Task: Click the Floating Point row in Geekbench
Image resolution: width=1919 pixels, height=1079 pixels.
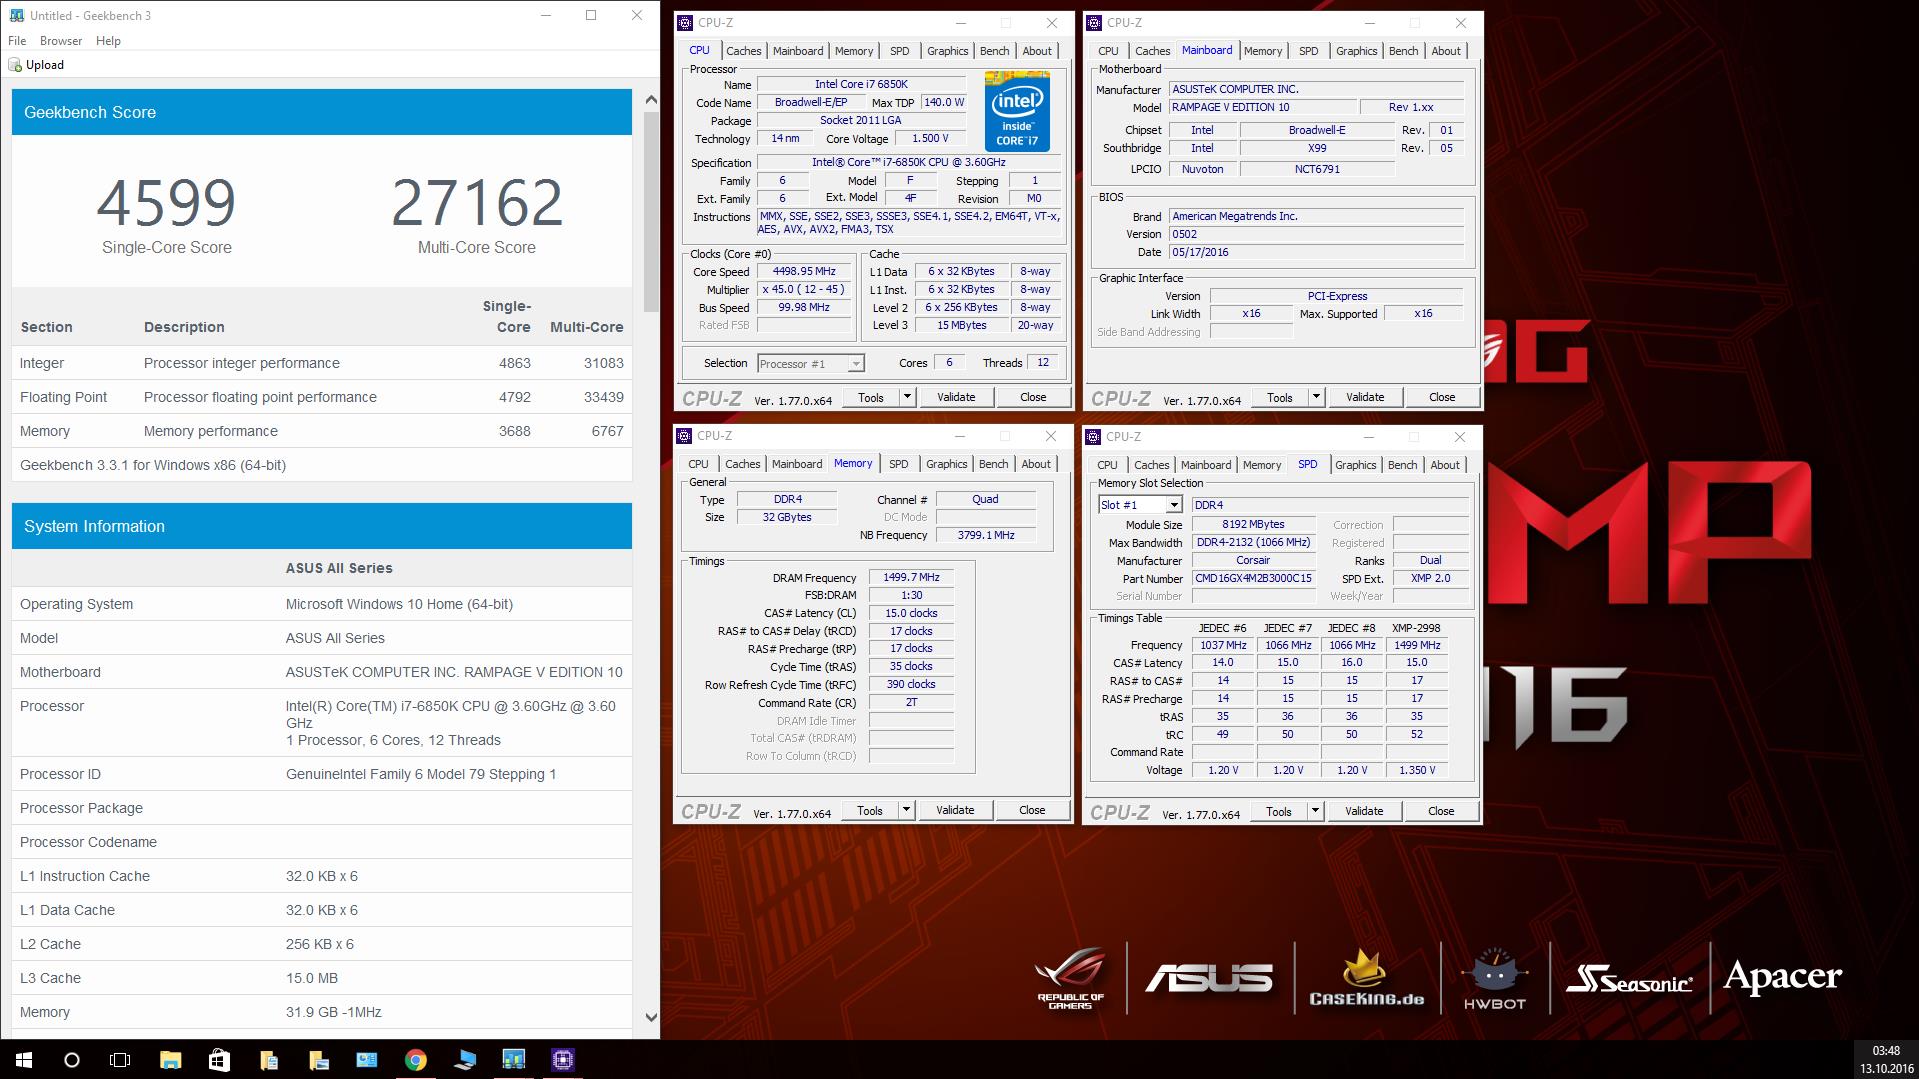Action: [322, 397]
